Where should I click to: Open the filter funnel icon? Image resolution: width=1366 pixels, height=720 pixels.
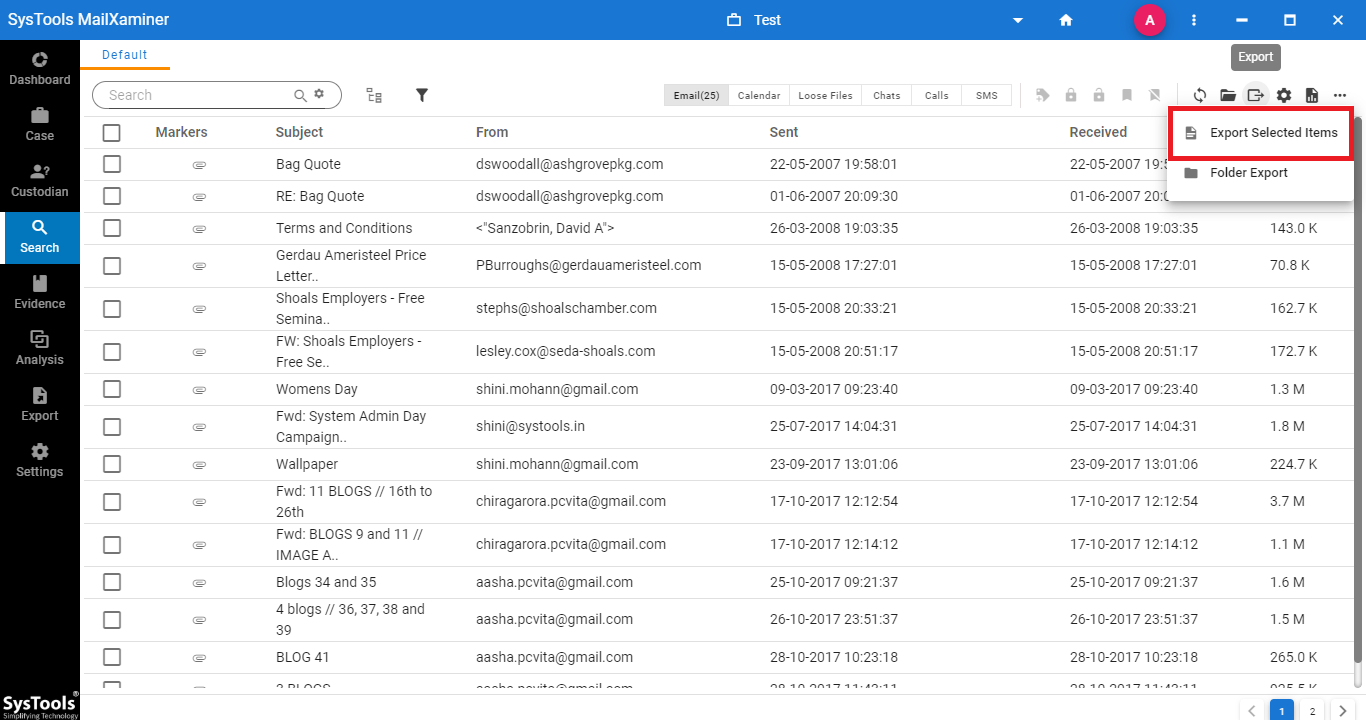coord(422,95)
